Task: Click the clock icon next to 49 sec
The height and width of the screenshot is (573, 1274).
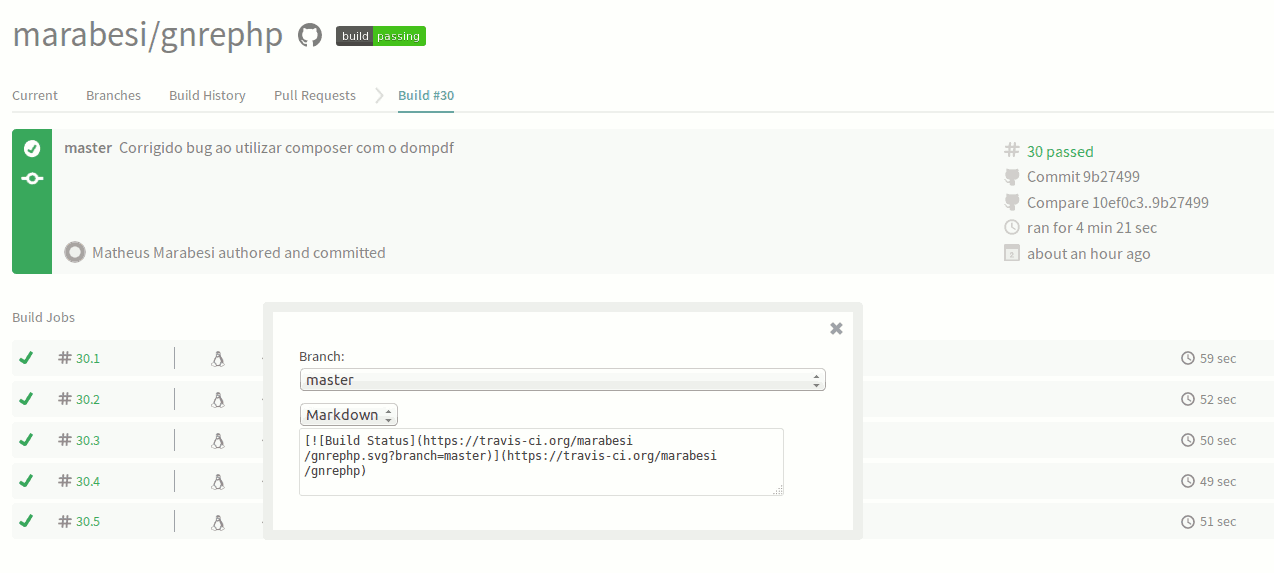Action: 1188,481
